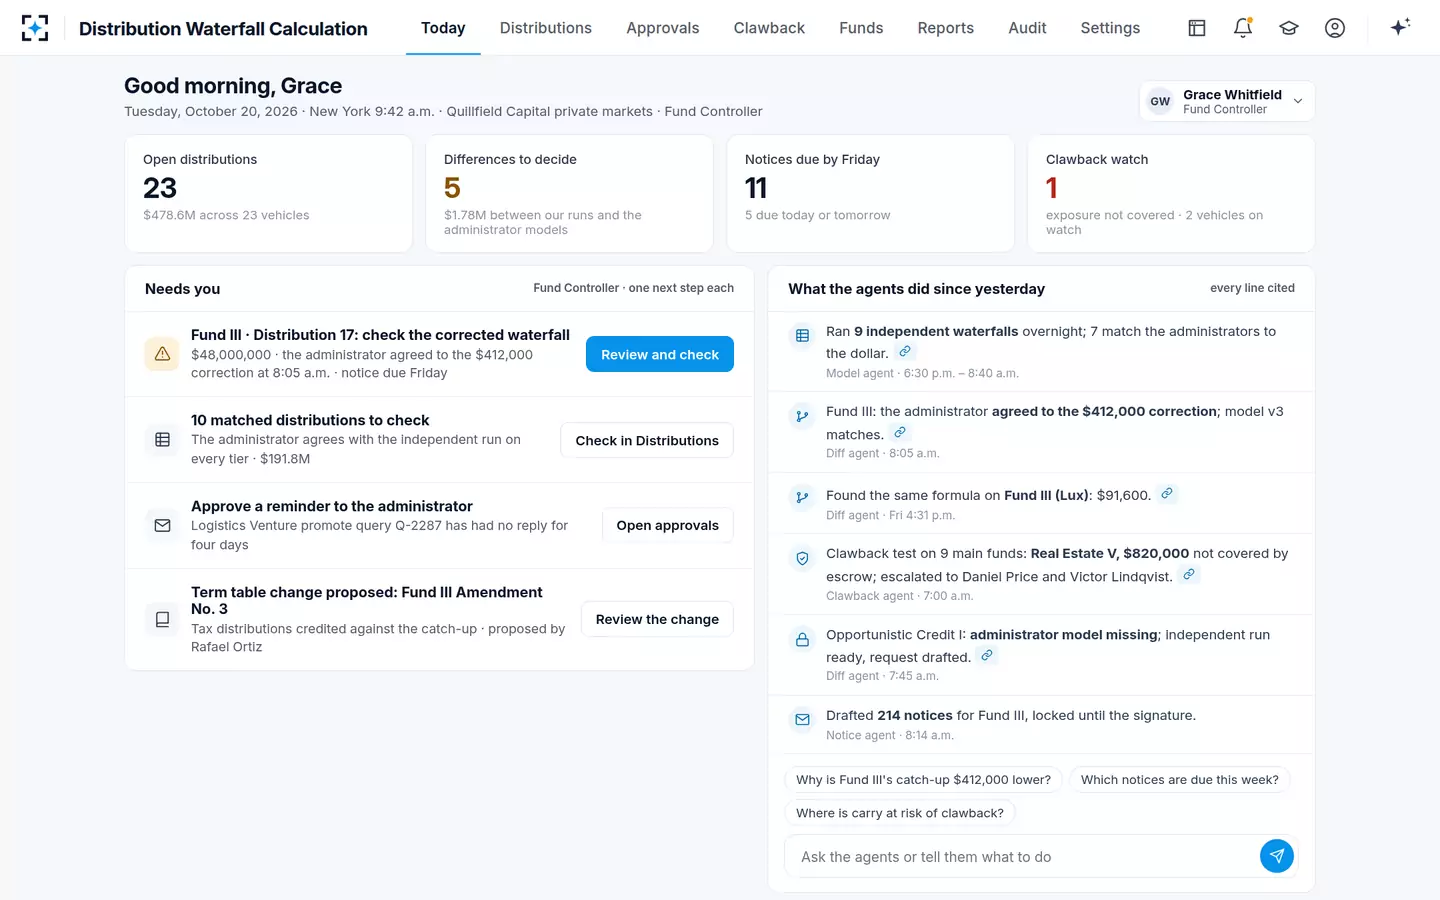Viewport: 1440px width, 900px height.
Task: Open citation link for 9 independent waterfalls
Action: coord(905,352)
